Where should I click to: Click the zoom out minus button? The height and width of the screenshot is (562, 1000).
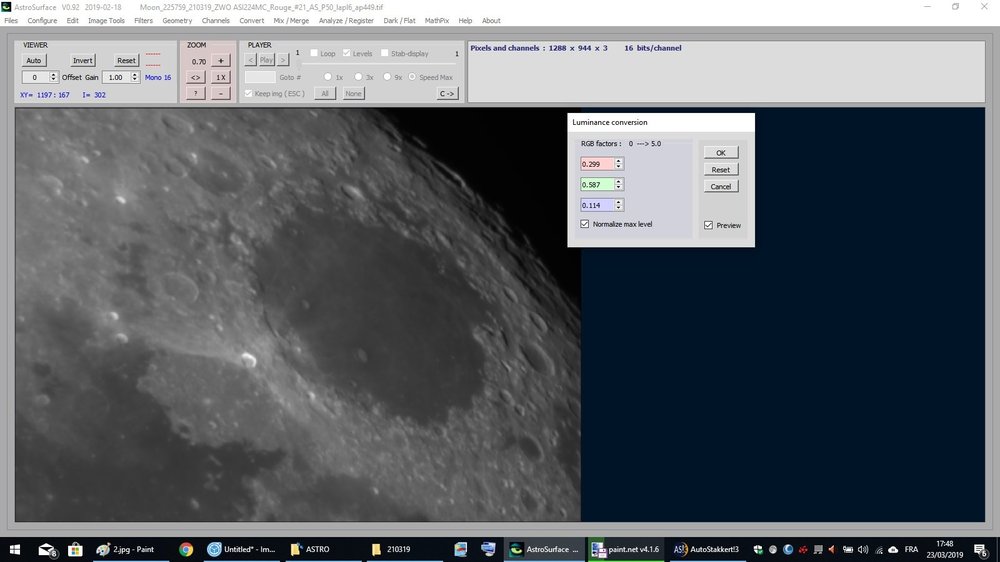pos(221,93)
